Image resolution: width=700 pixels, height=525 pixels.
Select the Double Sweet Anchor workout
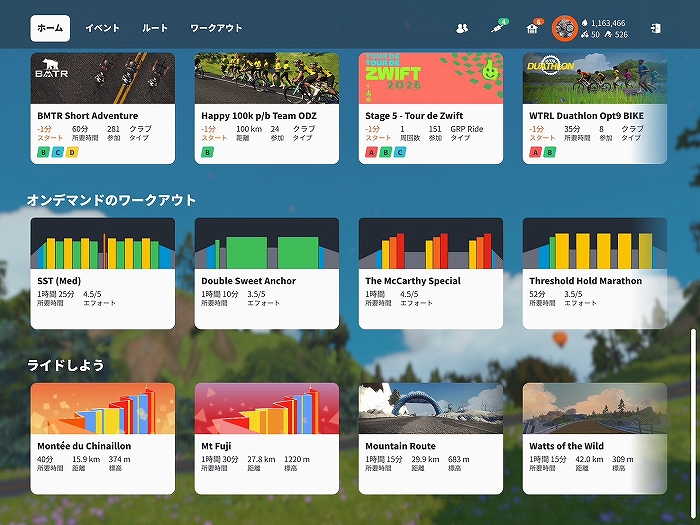267,272
